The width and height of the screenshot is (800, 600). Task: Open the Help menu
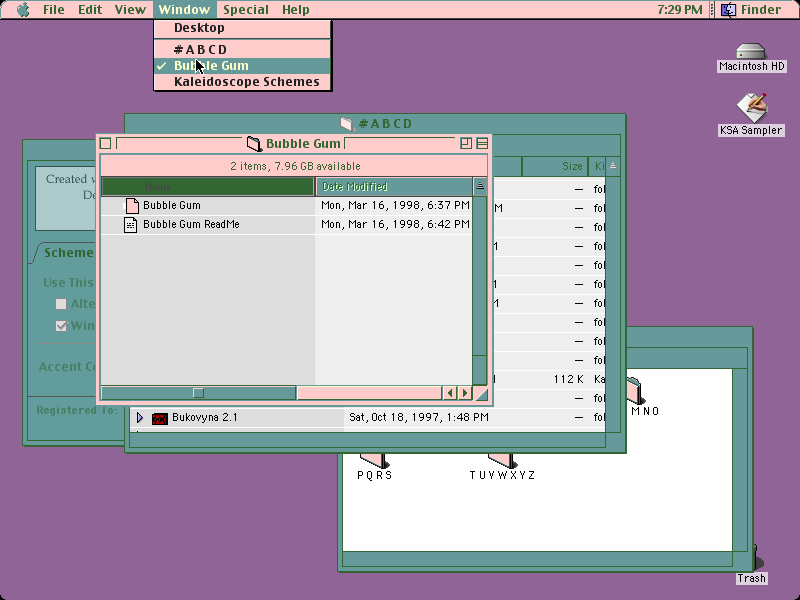296,10
